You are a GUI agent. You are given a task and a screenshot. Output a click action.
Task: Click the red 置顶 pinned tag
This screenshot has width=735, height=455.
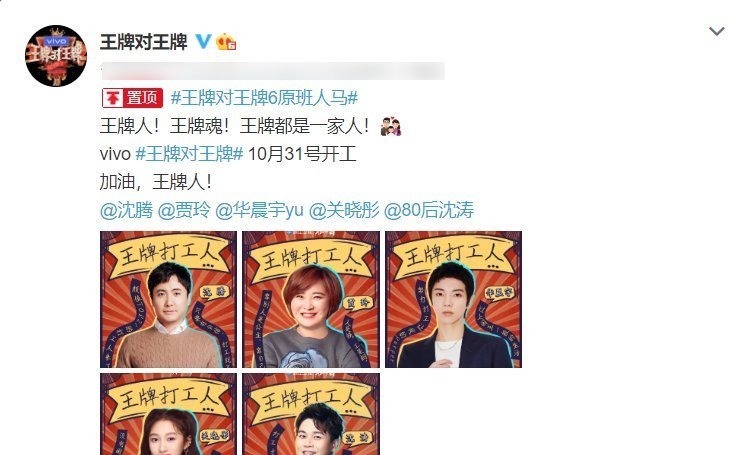(133, 98)
